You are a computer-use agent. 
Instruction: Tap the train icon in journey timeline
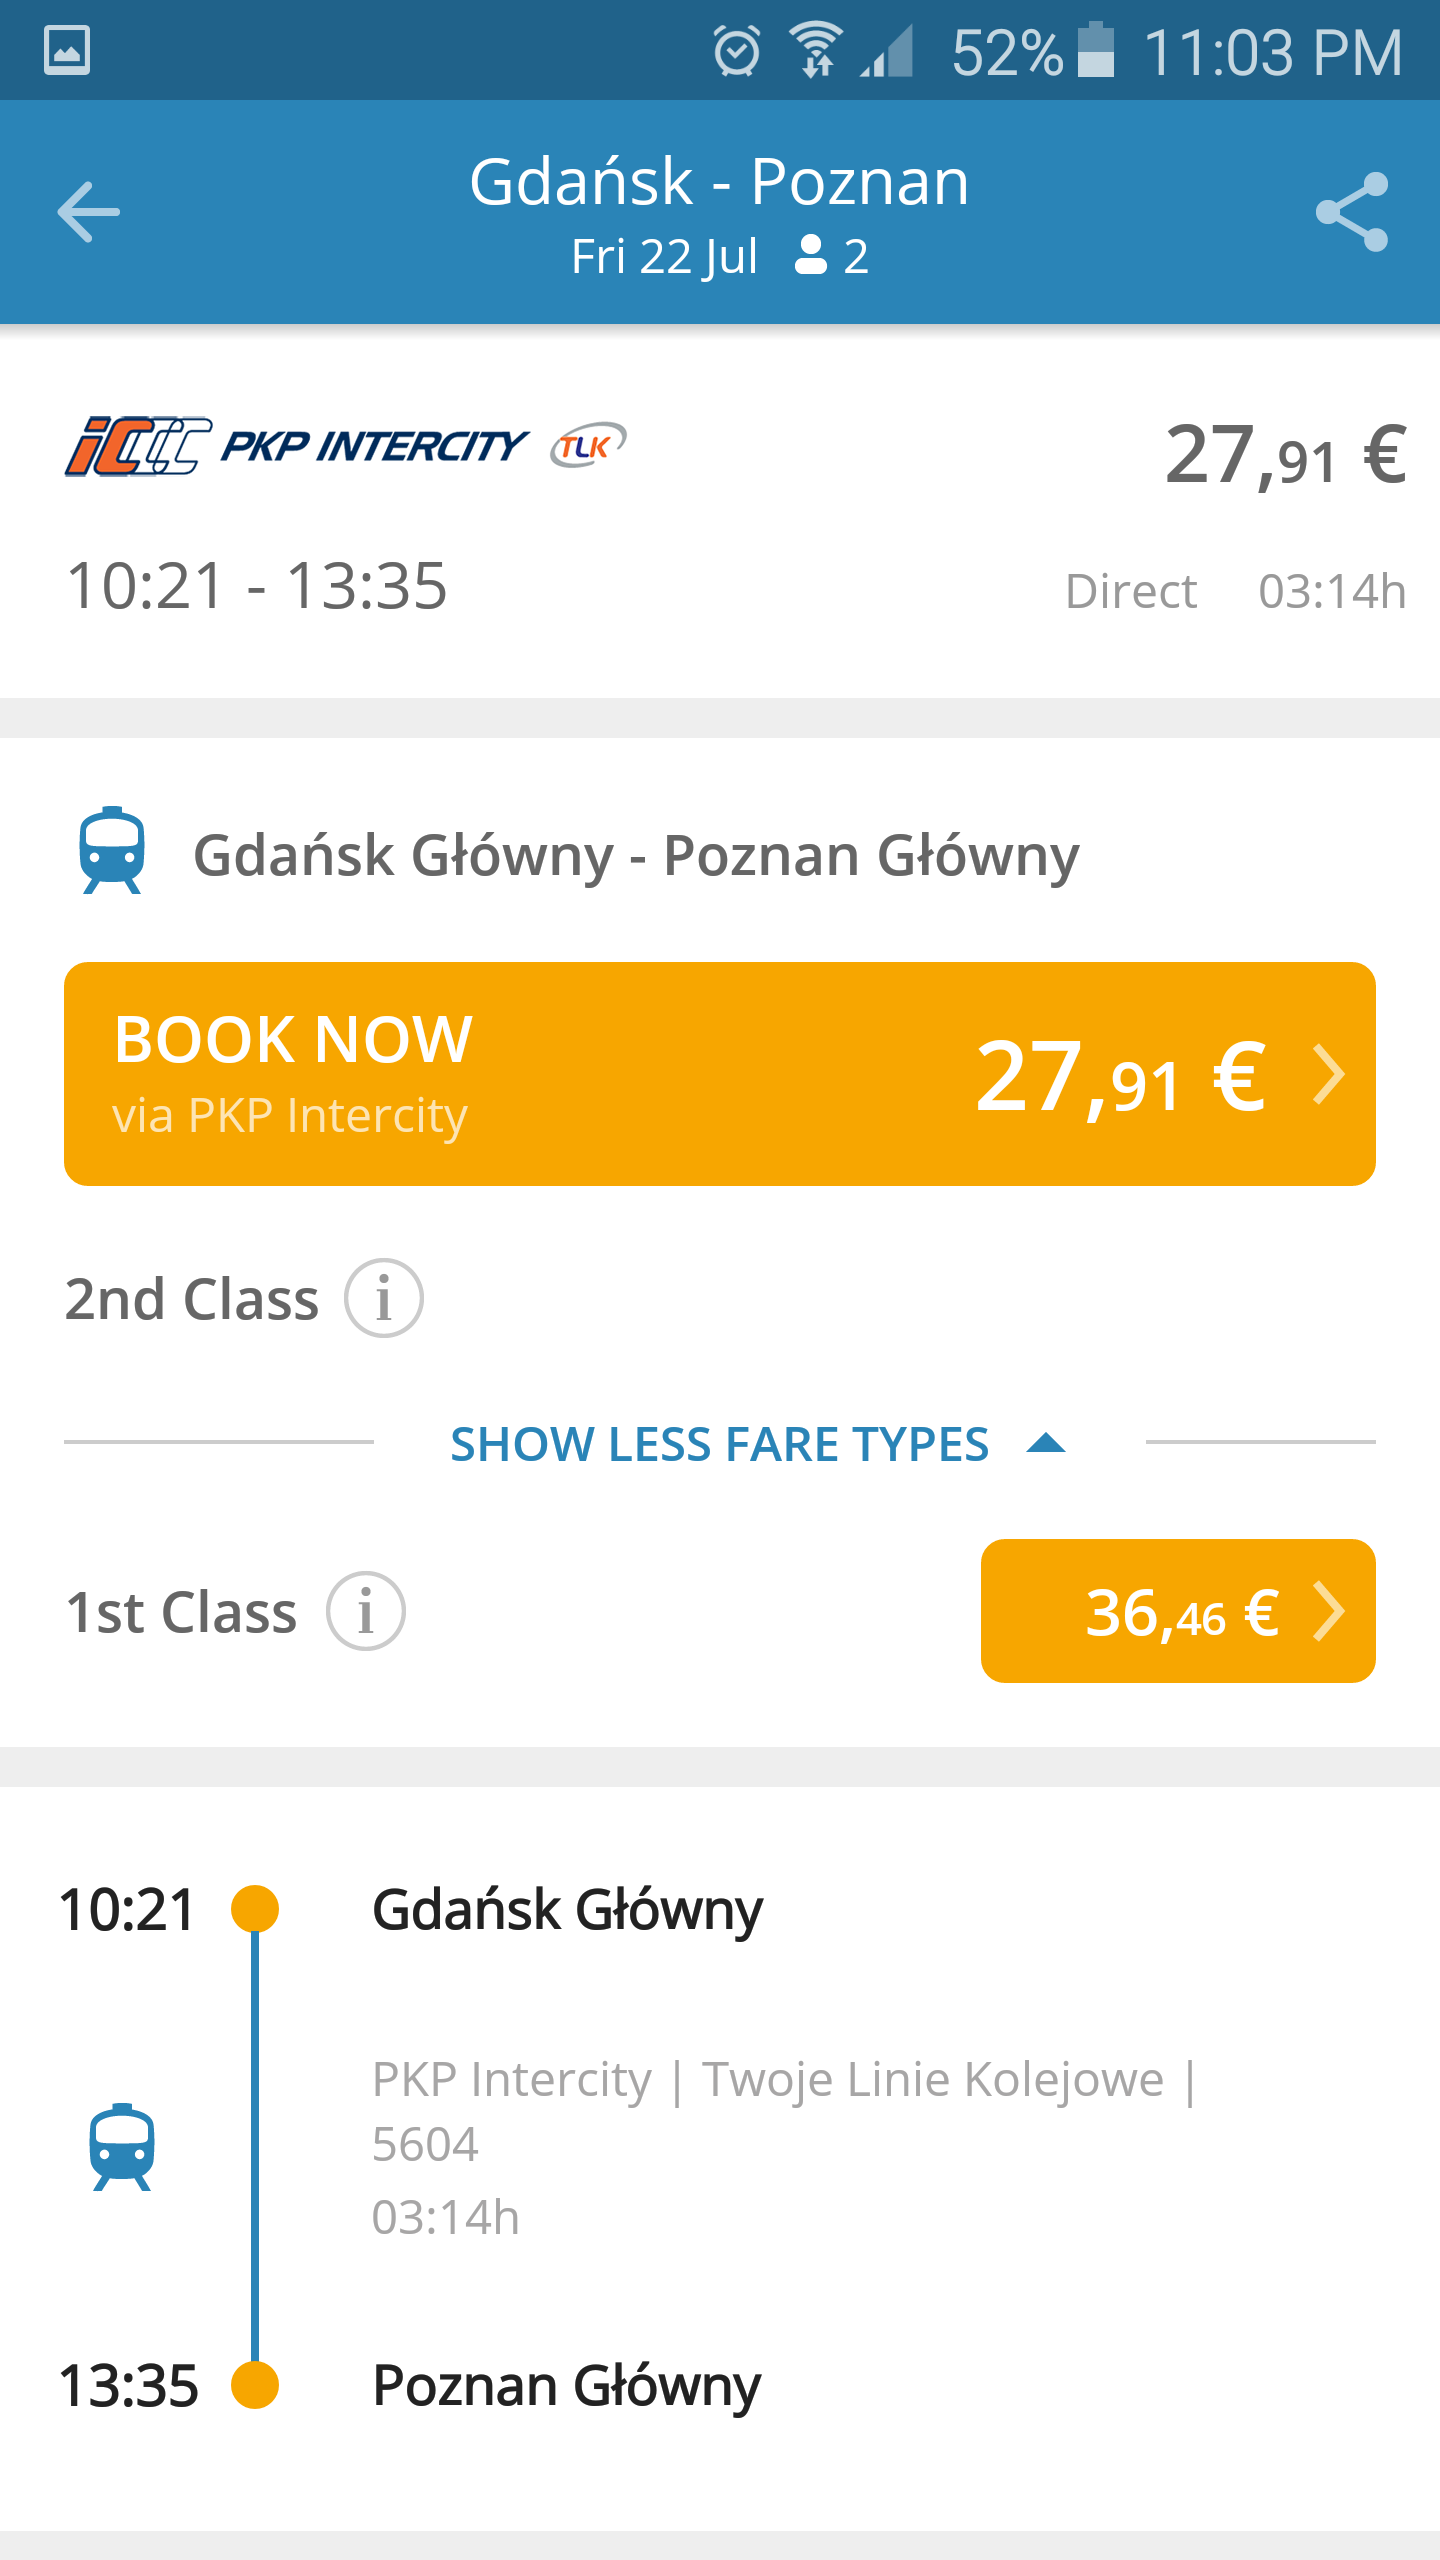coord(122,2146)
